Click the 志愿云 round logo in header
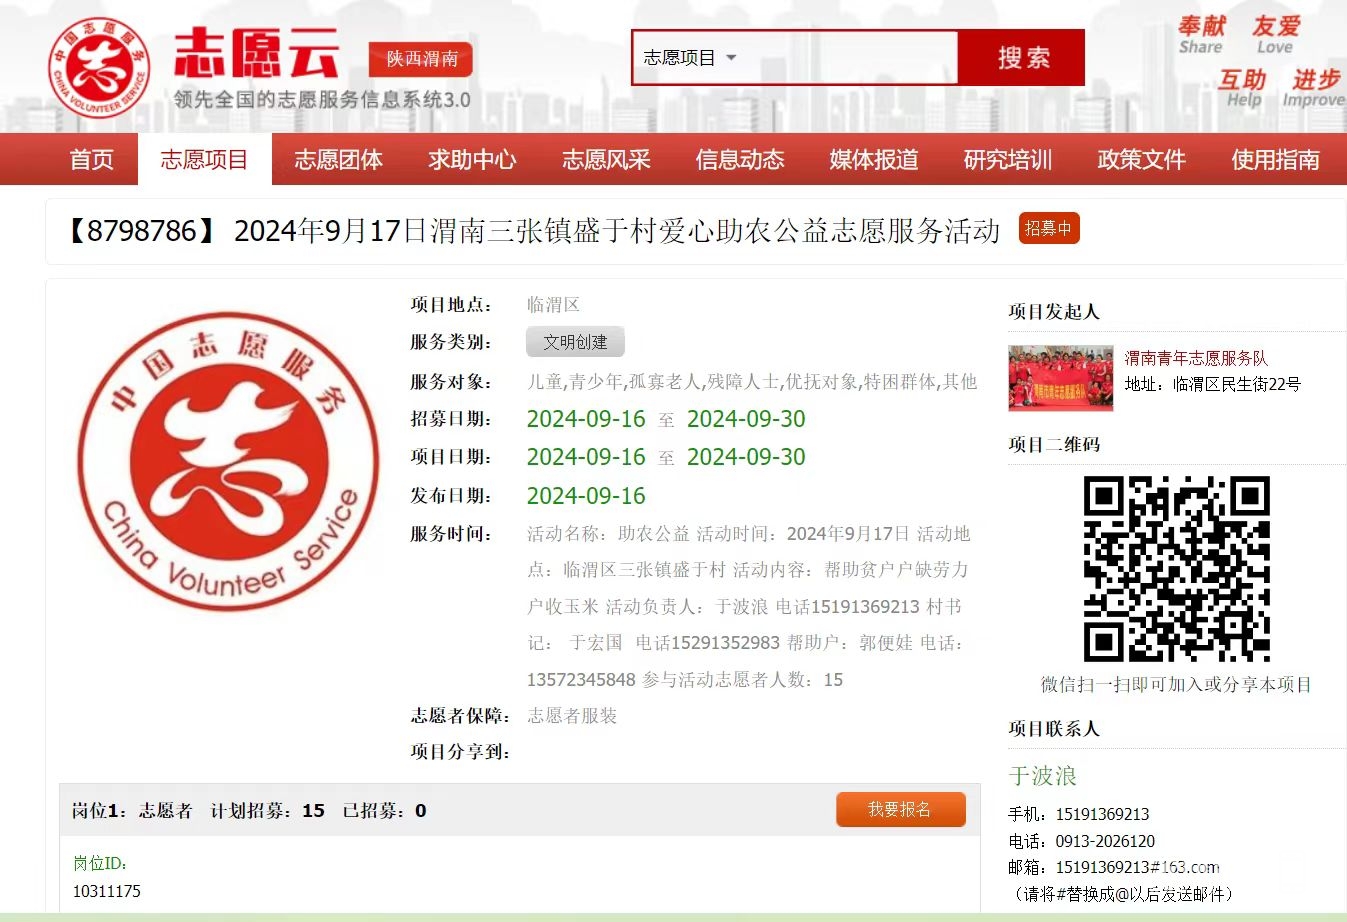Image resolution: width=1347 pixels, height=922 pixels. (x=99, y=67)
